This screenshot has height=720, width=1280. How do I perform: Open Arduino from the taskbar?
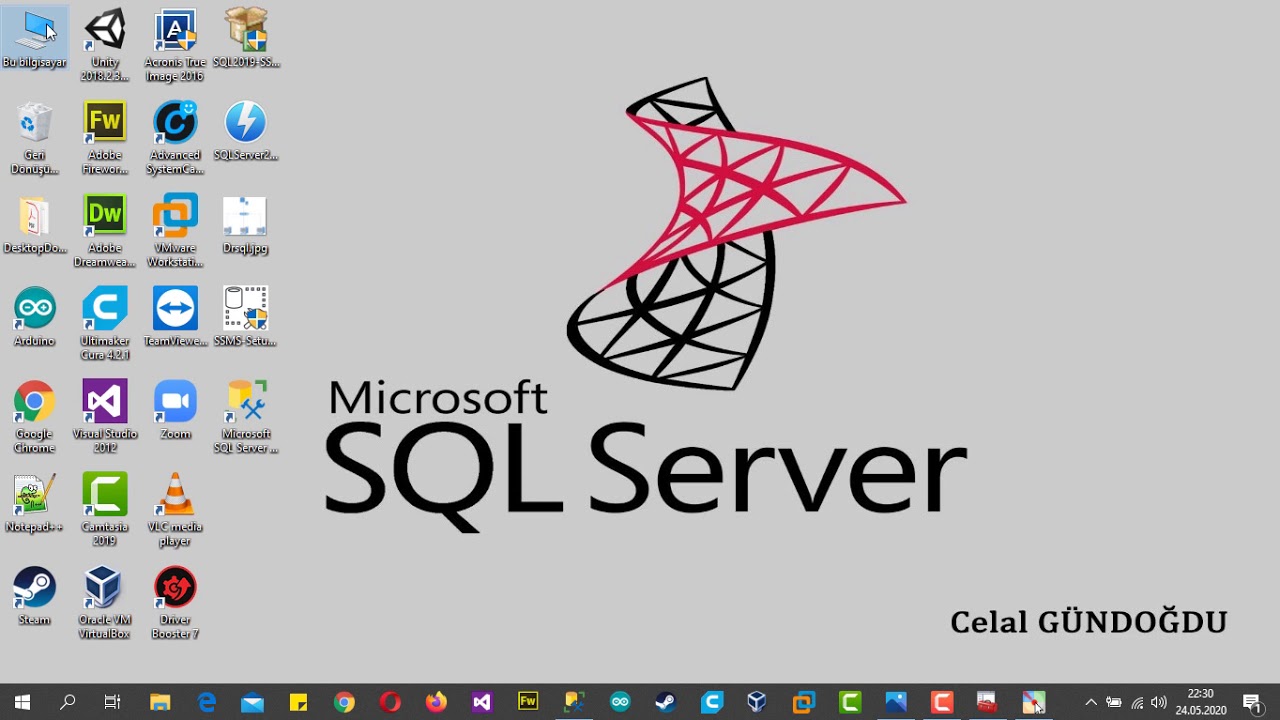[620, 702]
